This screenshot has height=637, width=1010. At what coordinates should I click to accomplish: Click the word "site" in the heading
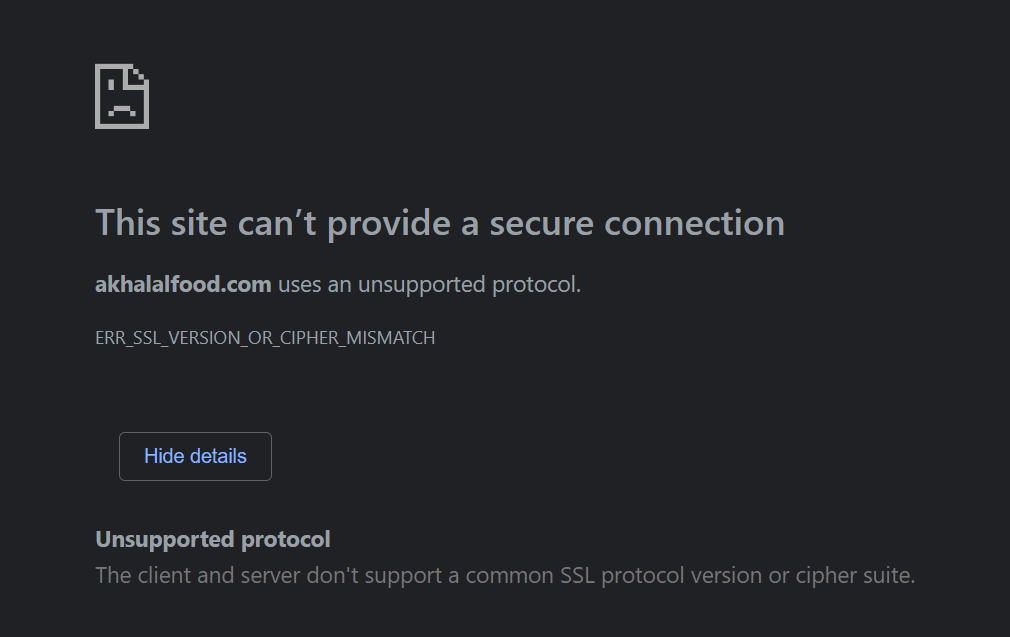198,223
